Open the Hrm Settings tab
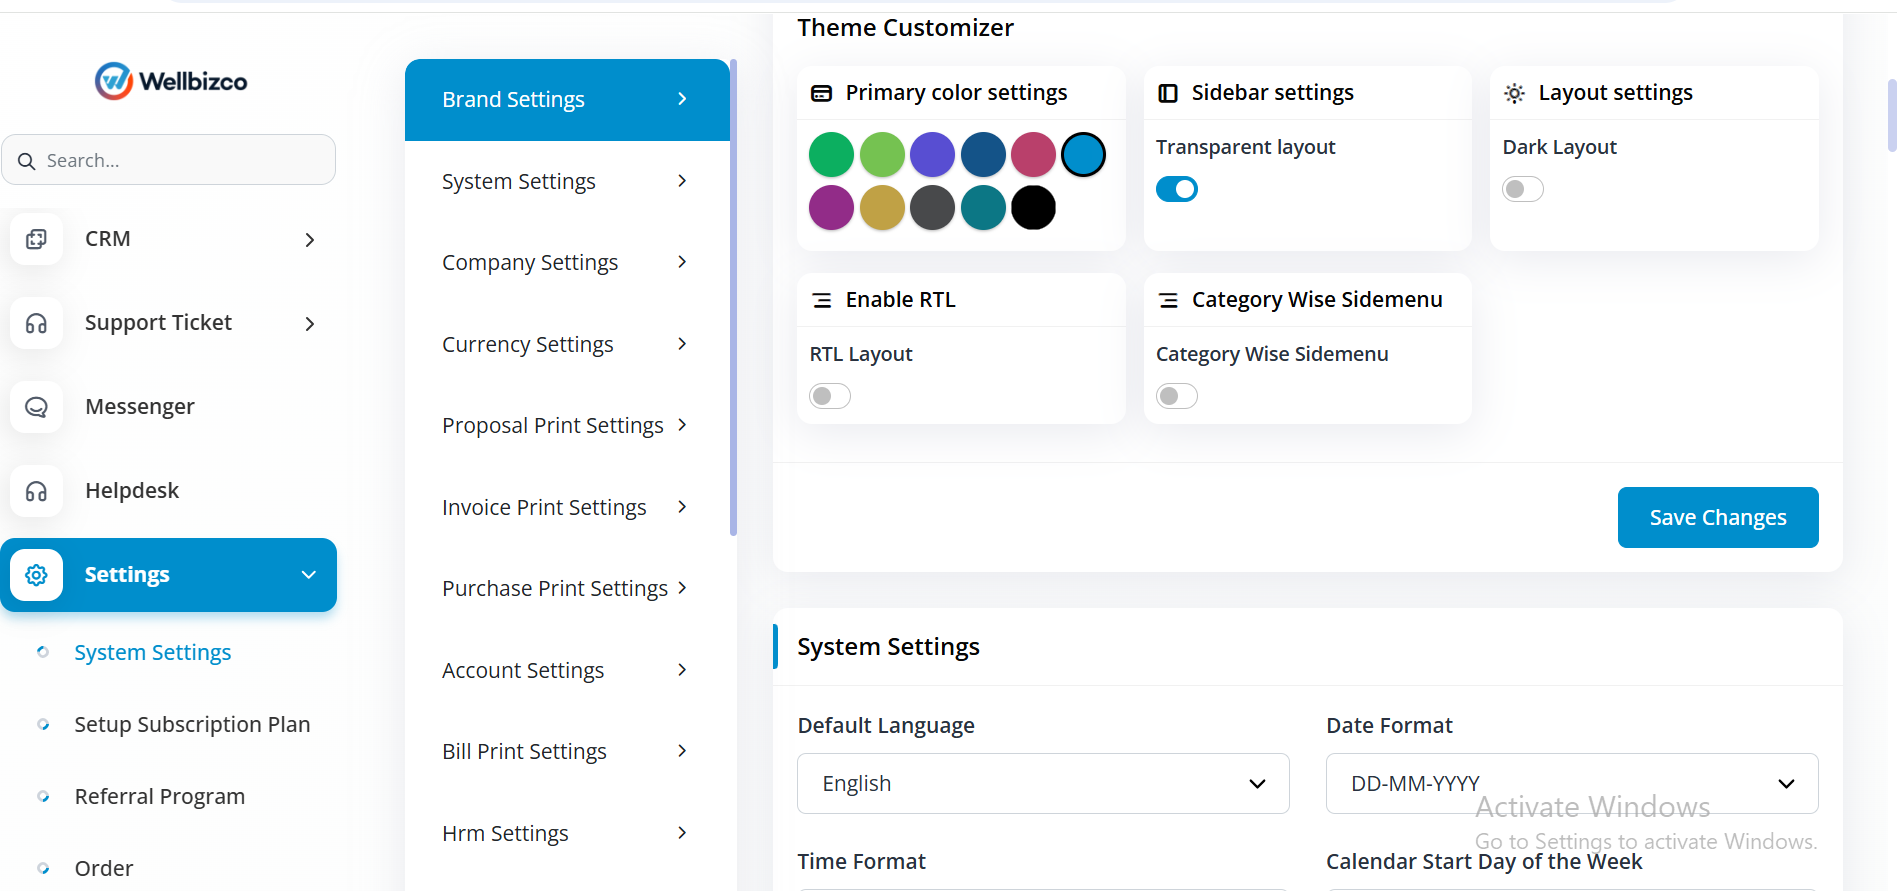The image size is (1897, 891). [567, 834]
